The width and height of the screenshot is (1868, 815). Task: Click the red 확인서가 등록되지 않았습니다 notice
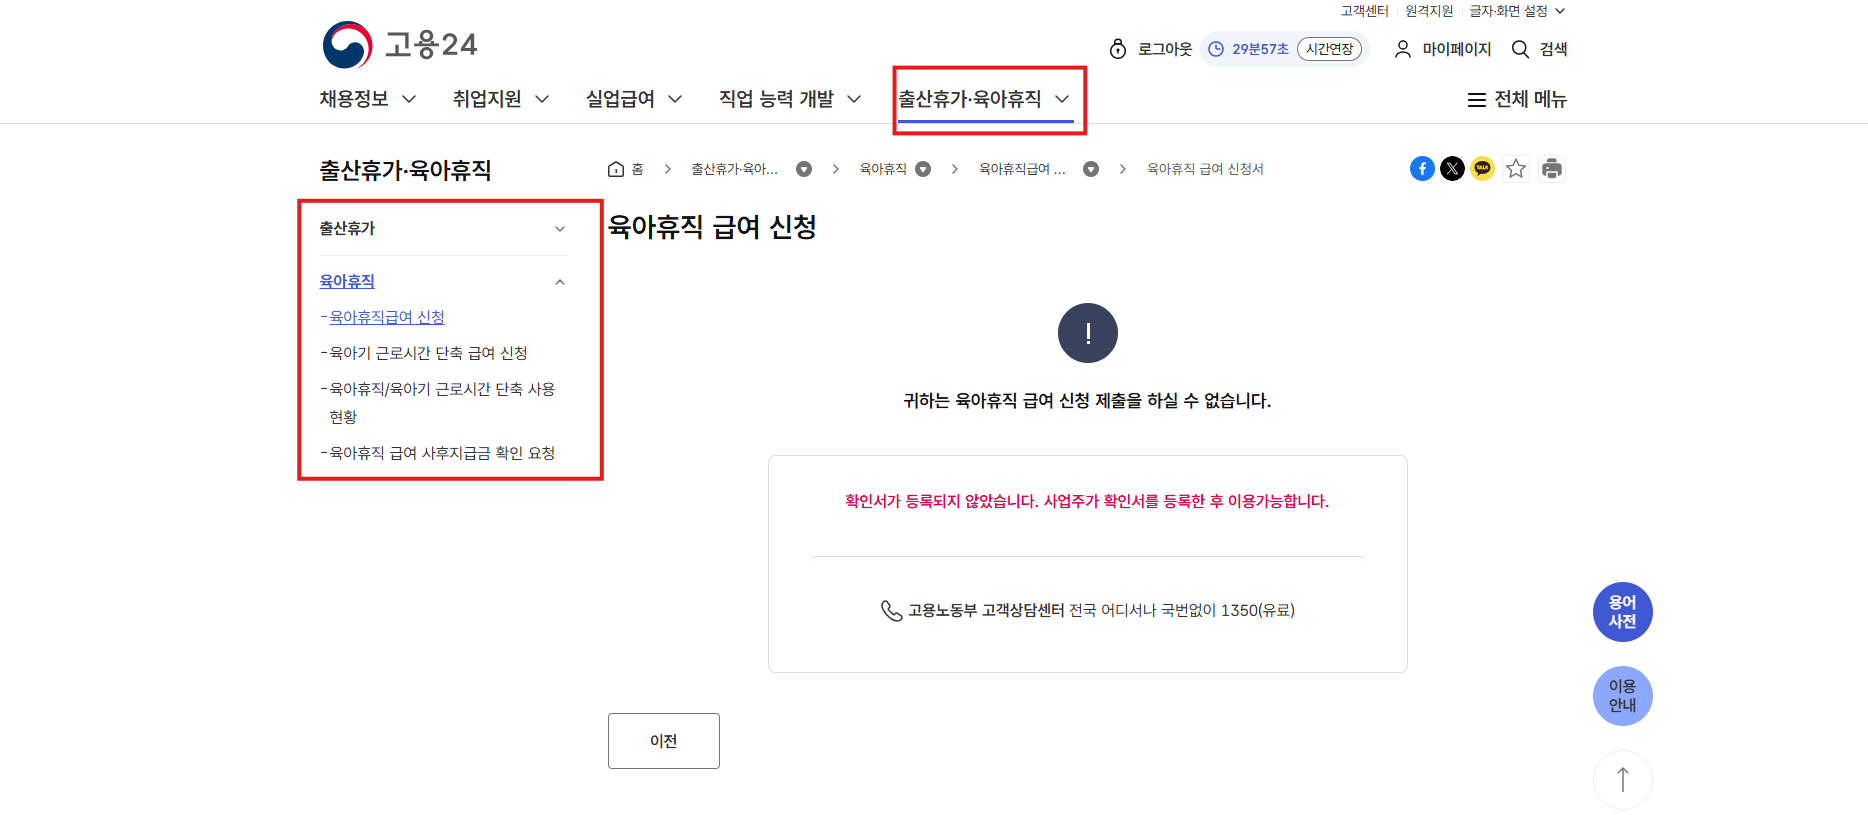(x=1087, y=501)
